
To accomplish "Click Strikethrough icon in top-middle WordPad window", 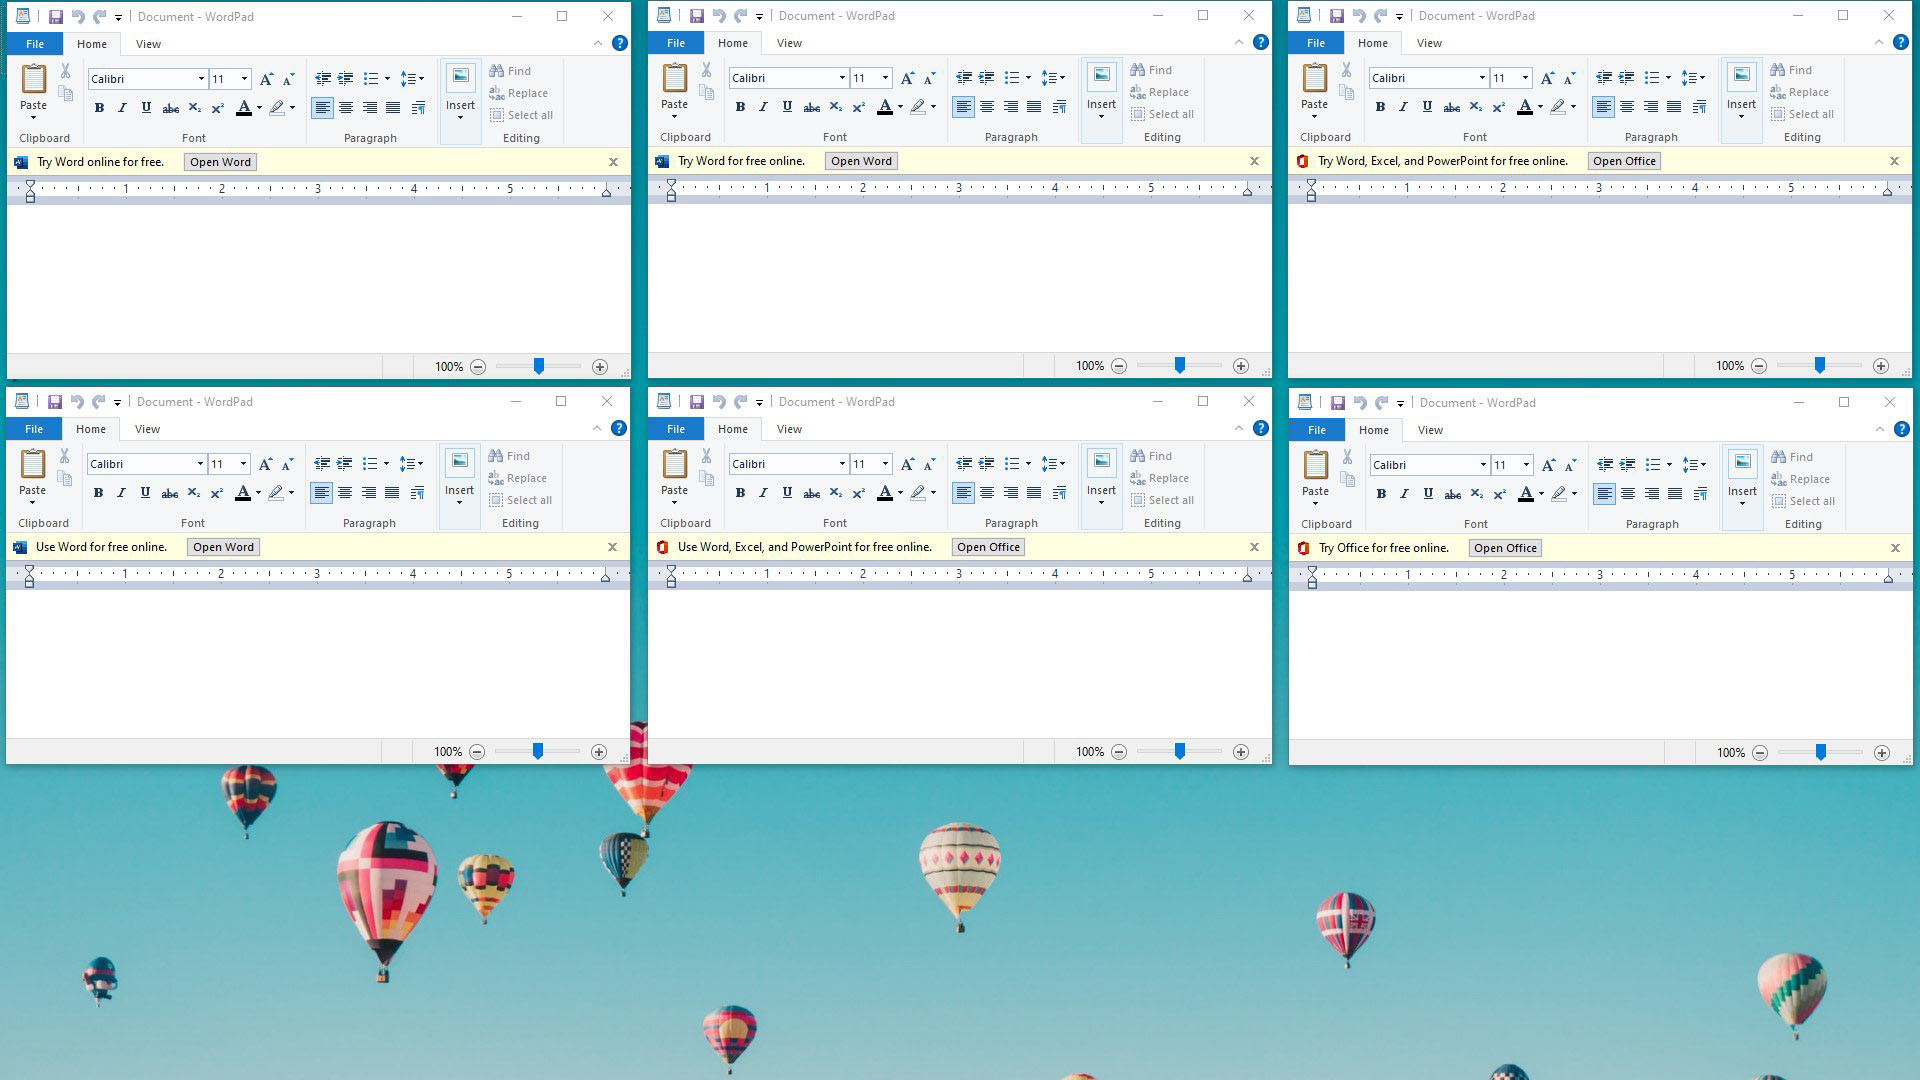I will (811, 107).
